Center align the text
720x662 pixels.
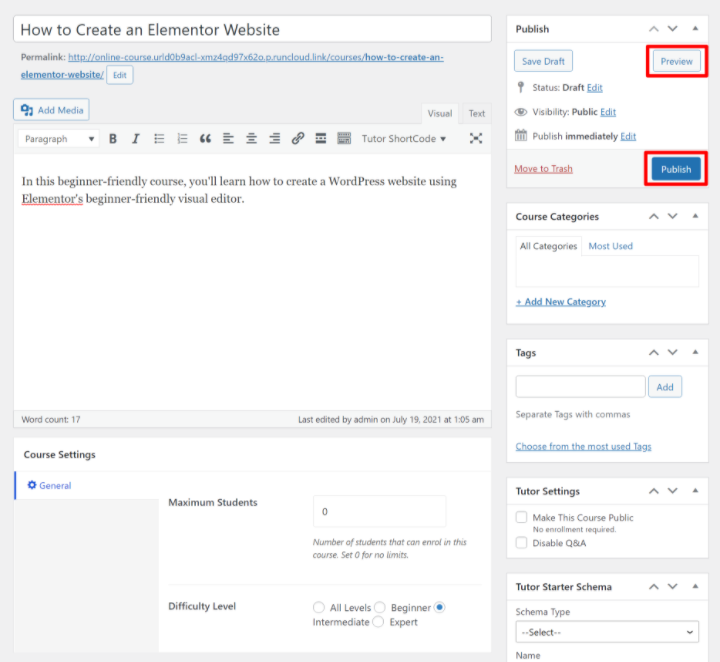(251, 139)
